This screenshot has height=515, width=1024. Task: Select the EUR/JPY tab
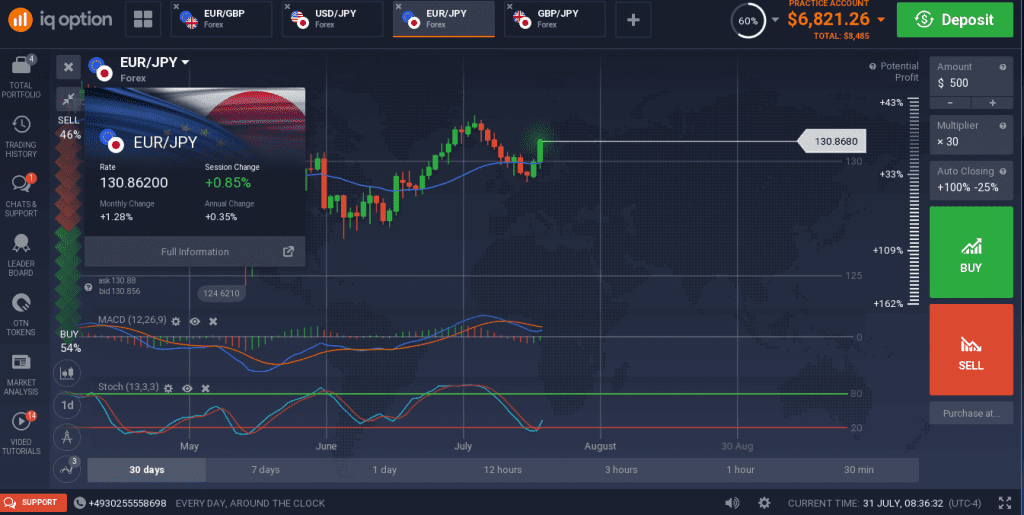pyautogui.click(x=444, y=20)
